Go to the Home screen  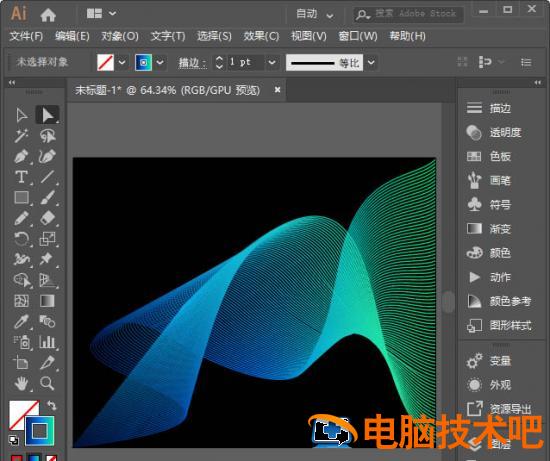click(48, 14)
